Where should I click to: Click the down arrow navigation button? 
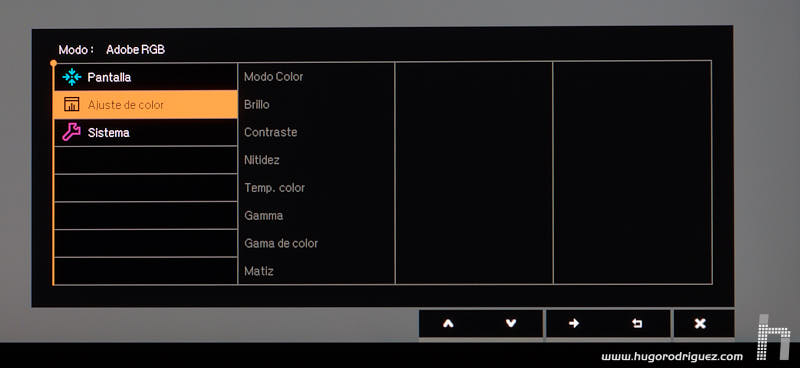pos(511,323)
